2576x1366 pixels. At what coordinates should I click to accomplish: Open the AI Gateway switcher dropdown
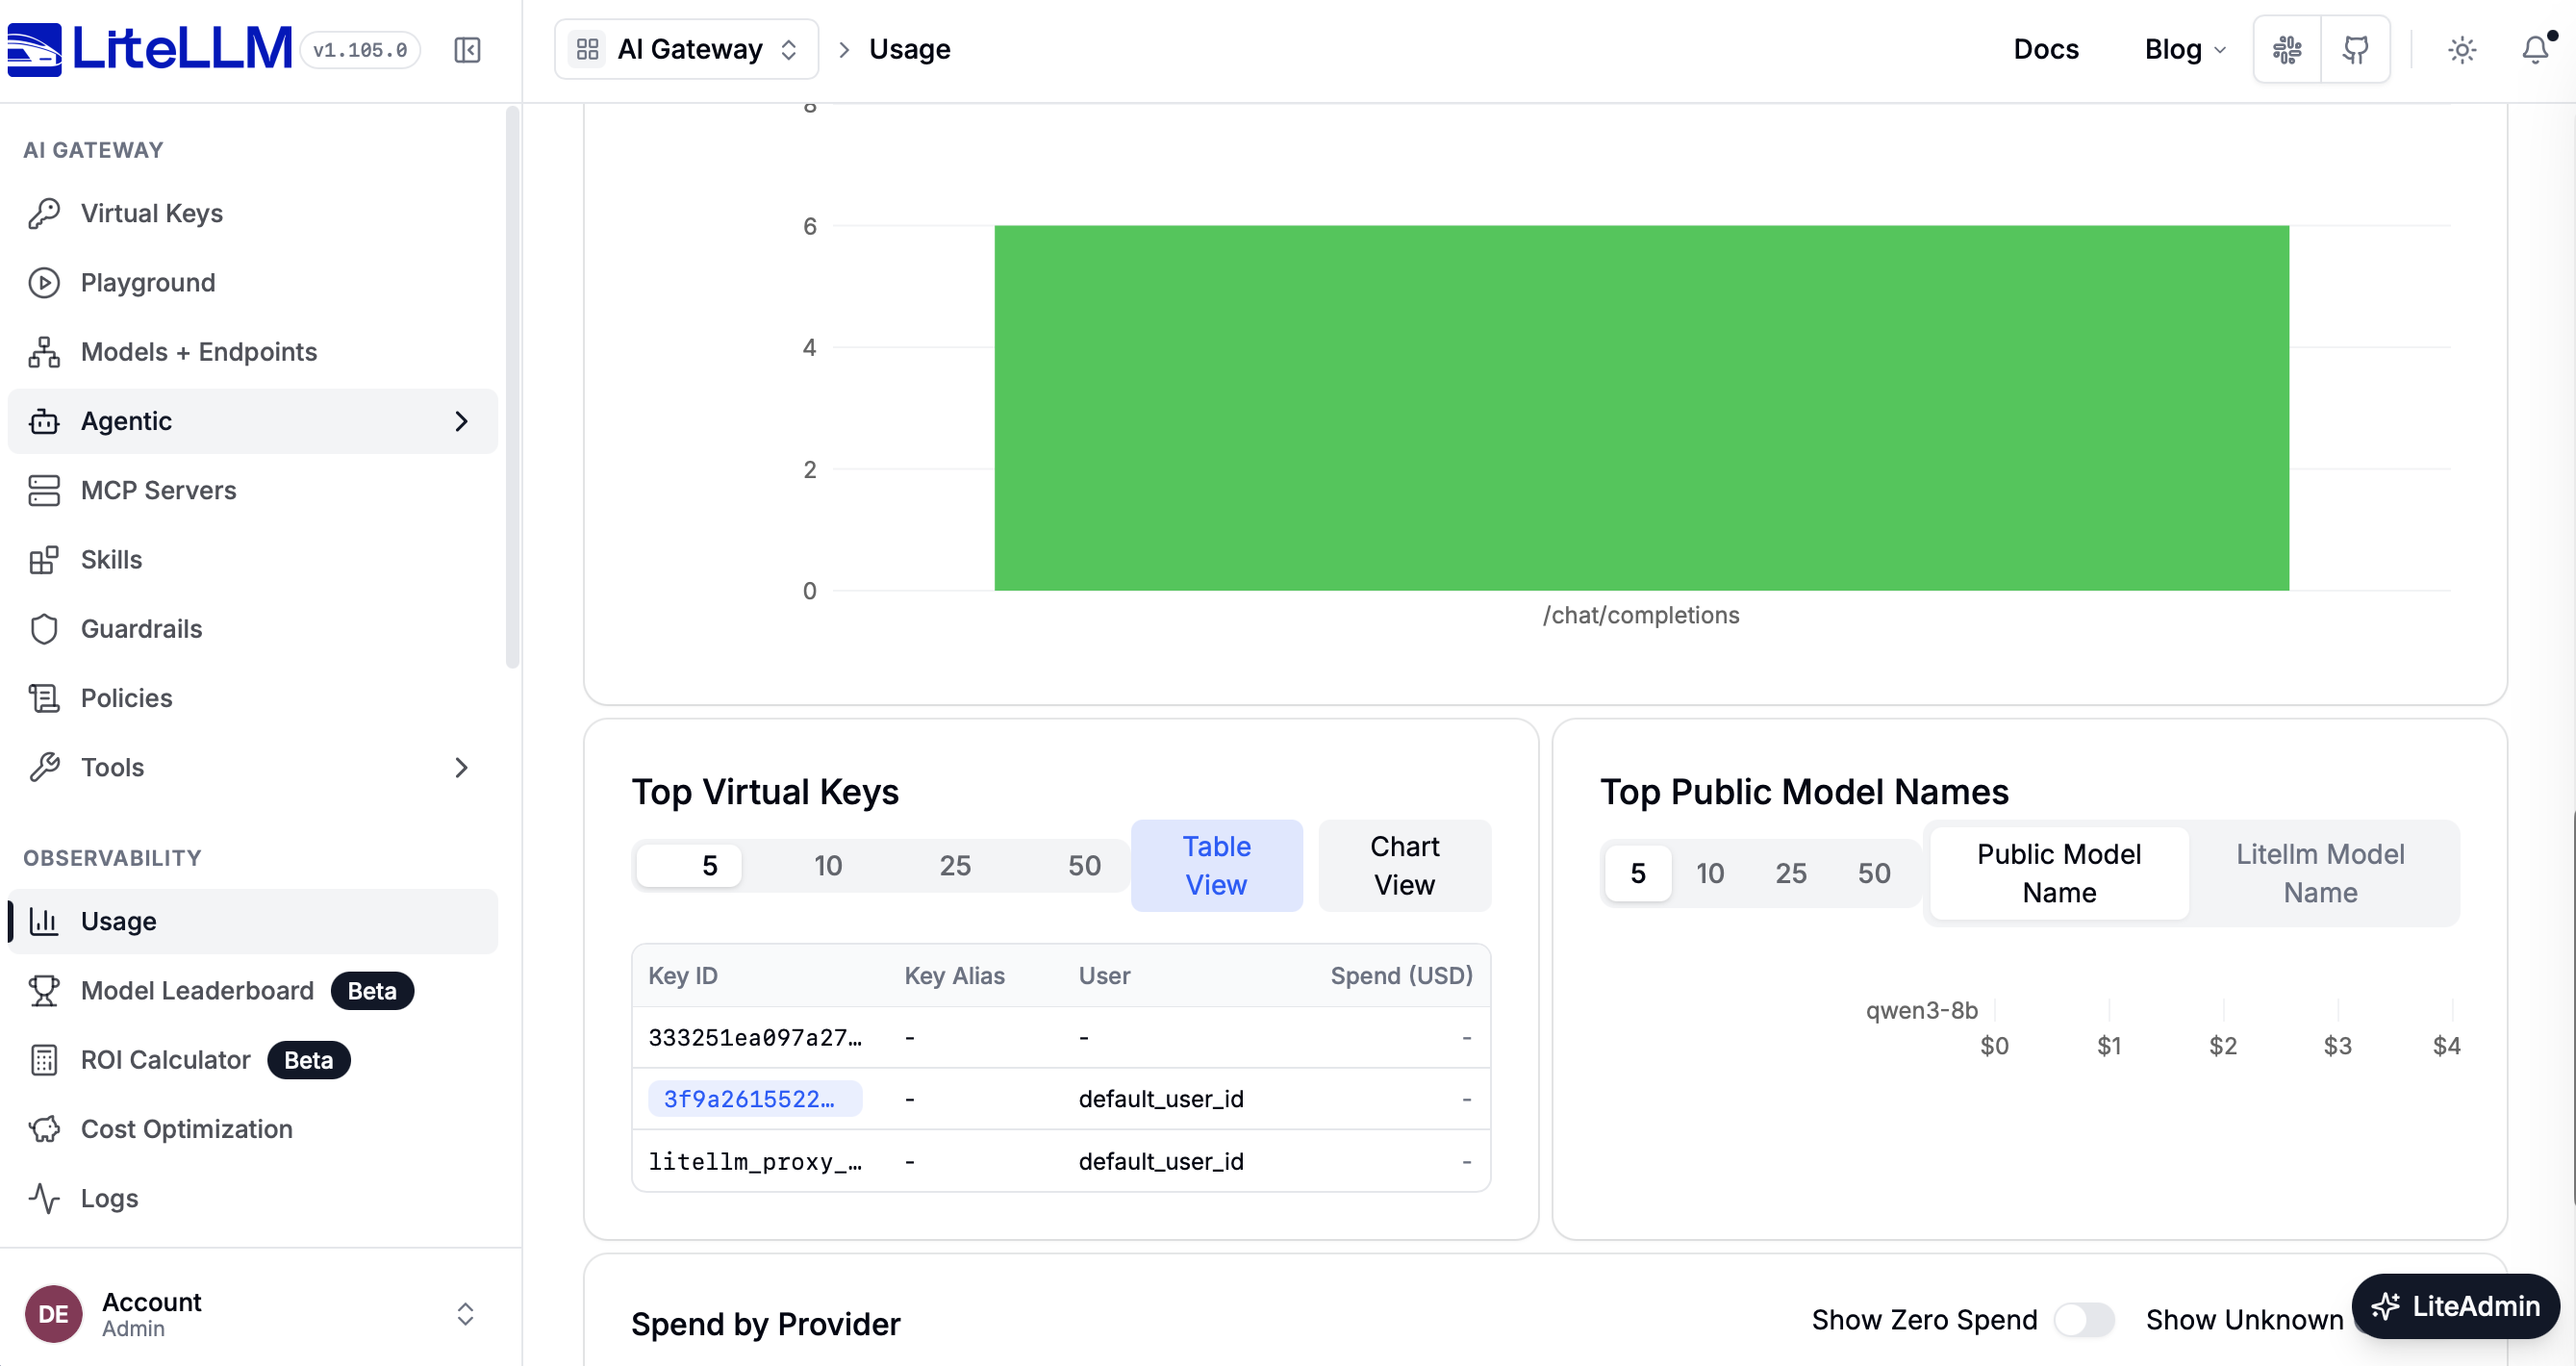(686, 49)
